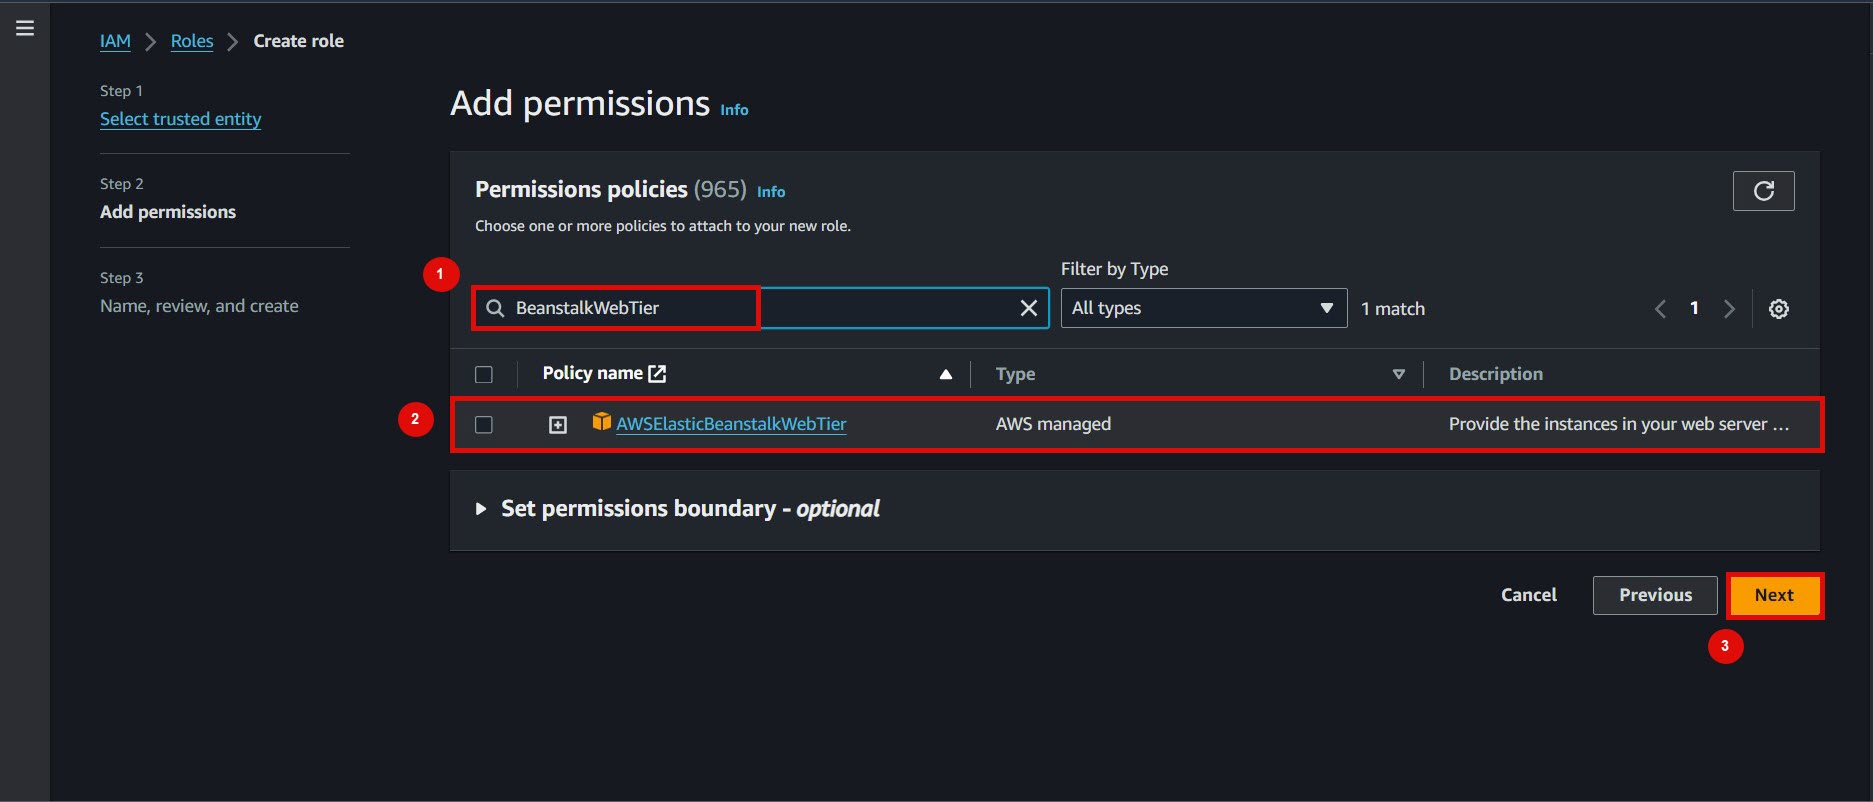This screenshot has width=1873, height=802.
Task: Cancel role creation
Action: (x=1528, y=595)
